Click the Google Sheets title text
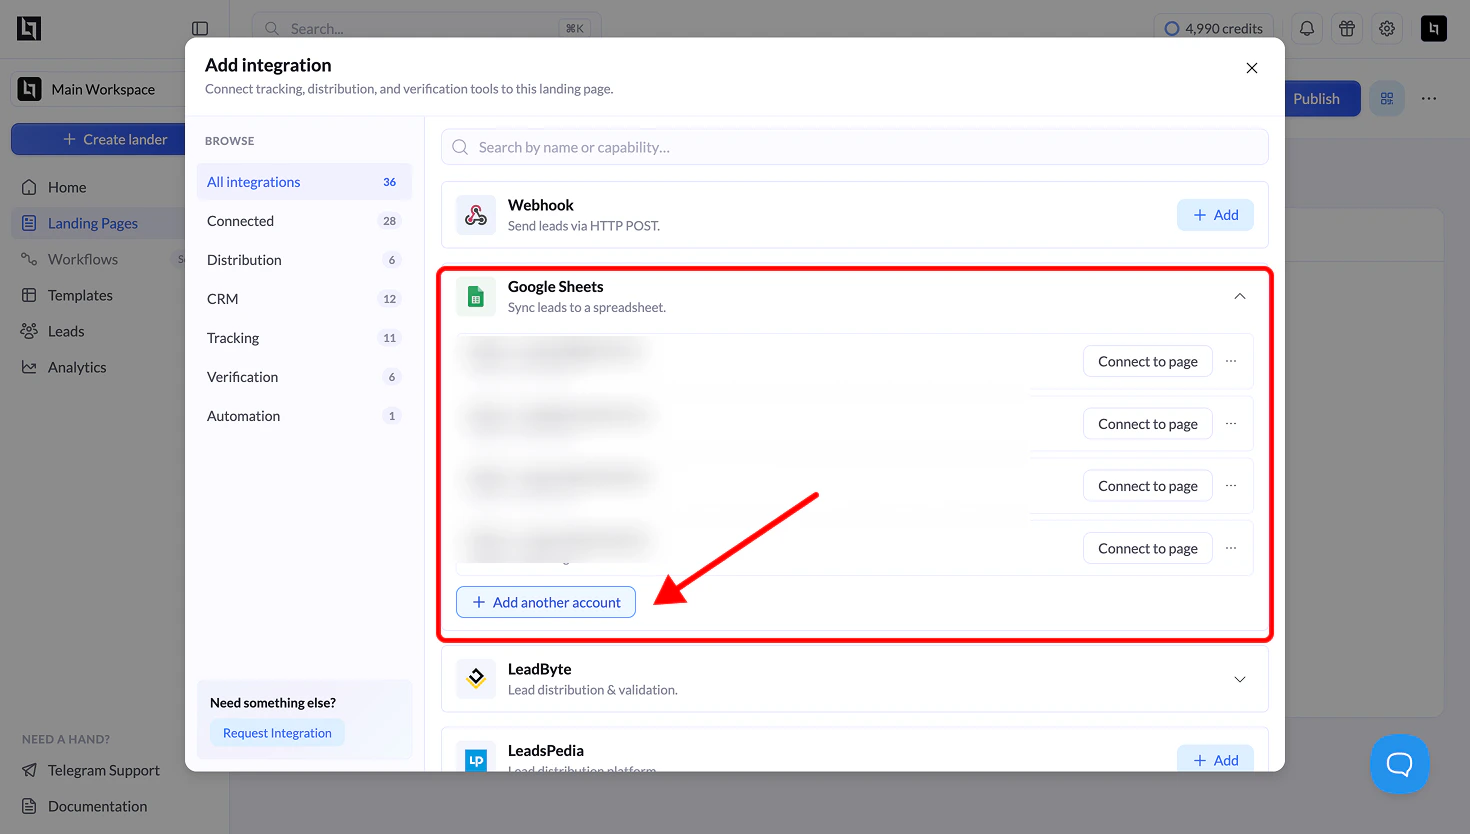 click(555, 287)
